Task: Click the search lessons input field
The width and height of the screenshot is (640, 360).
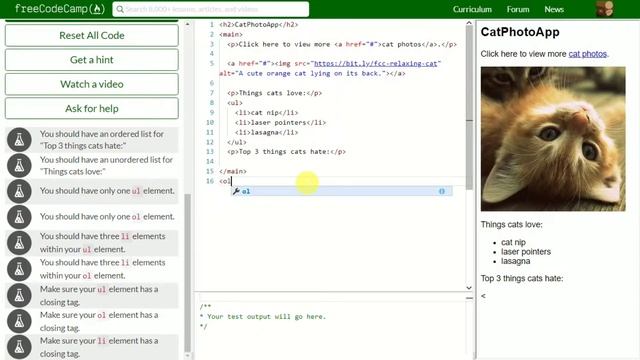Action: (x=211, y=9)
